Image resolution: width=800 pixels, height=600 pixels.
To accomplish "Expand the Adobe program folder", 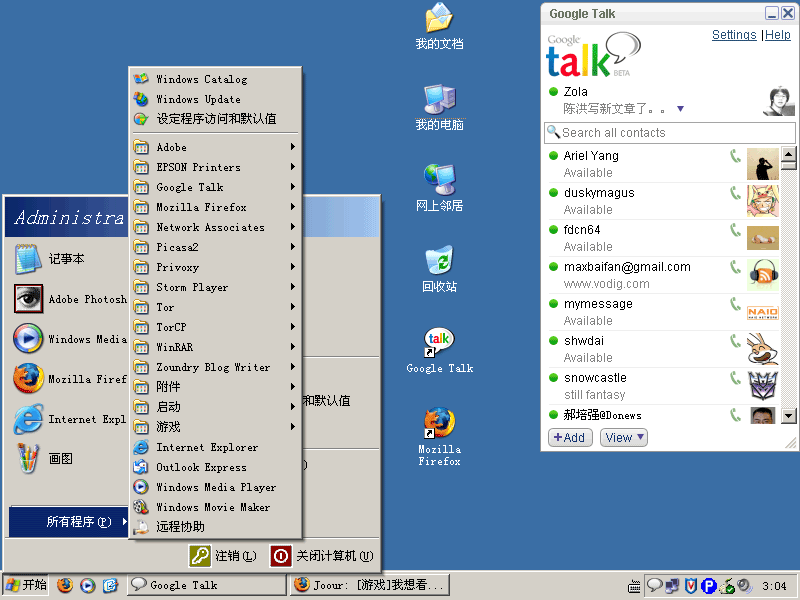I will 214,147.
